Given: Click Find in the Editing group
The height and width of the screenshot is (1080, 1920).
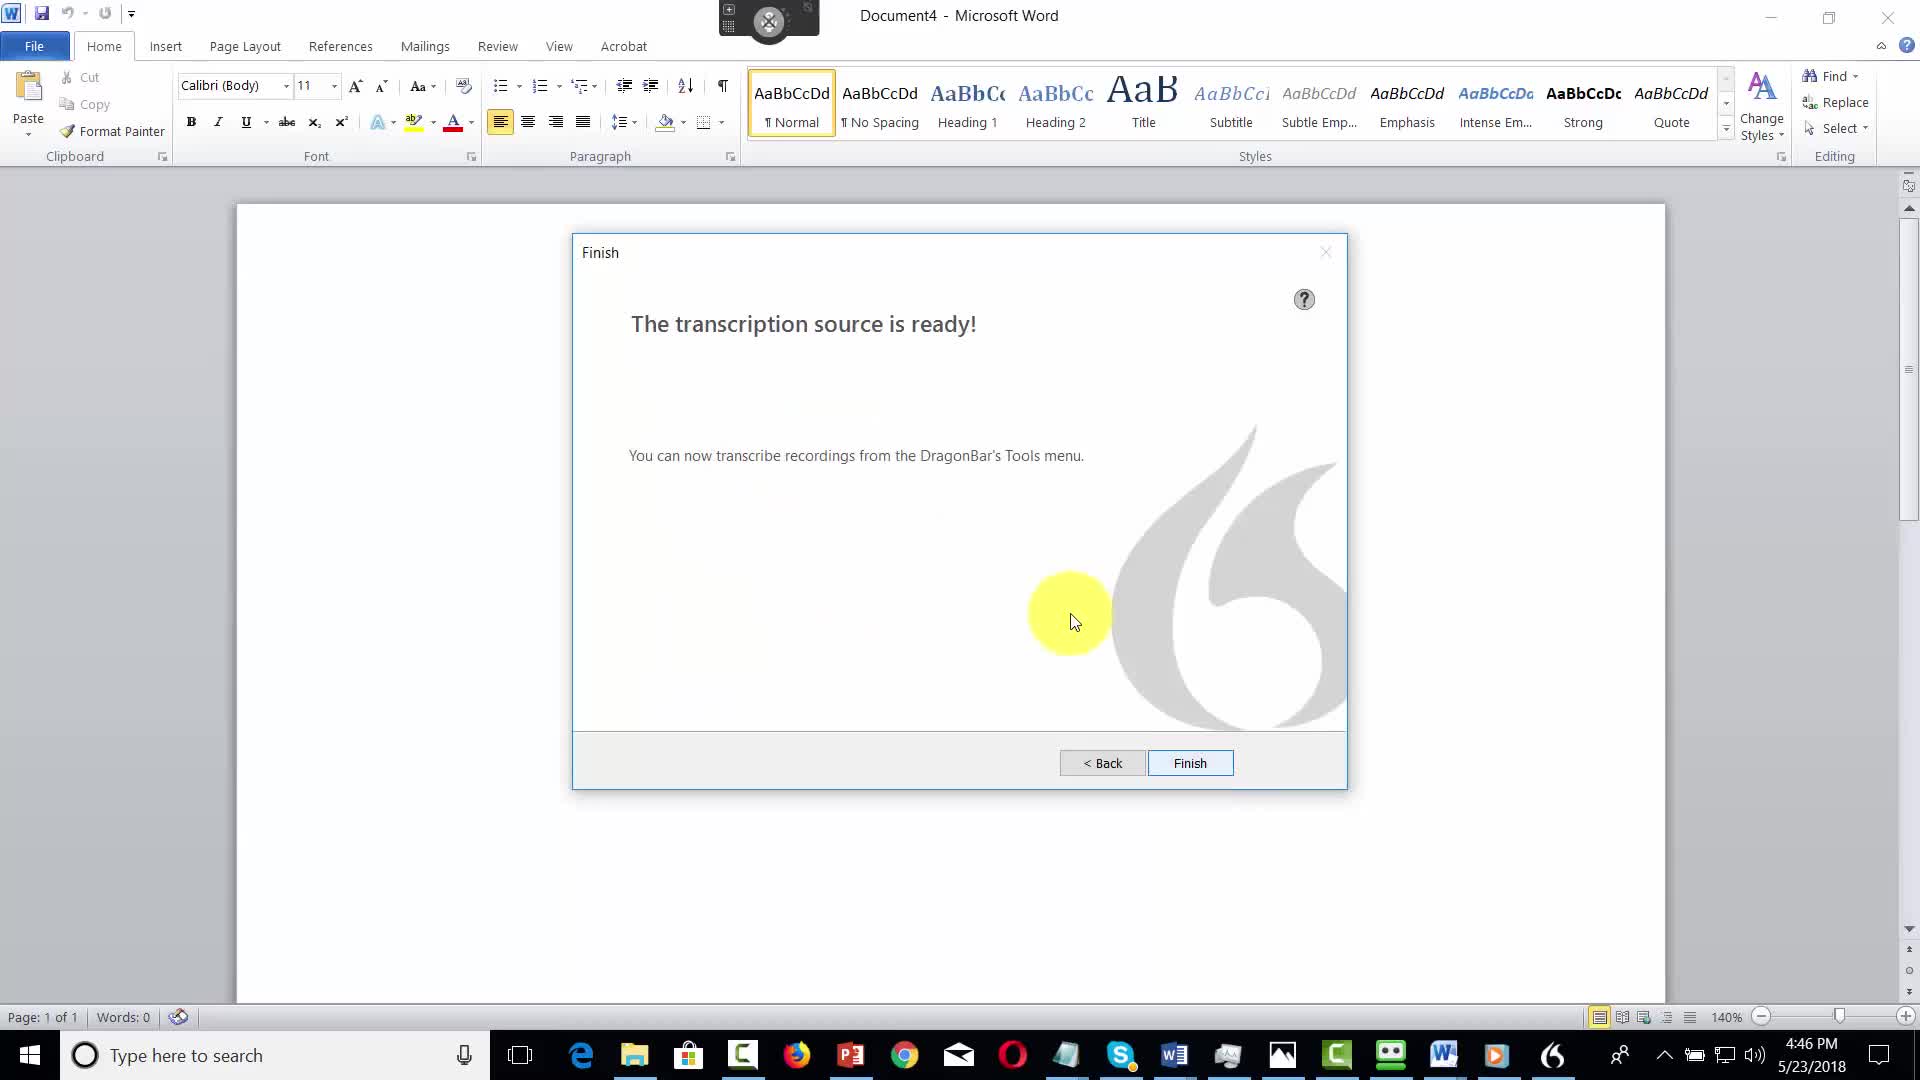Looking at the screenshot, I should (x=1827, y=76).
